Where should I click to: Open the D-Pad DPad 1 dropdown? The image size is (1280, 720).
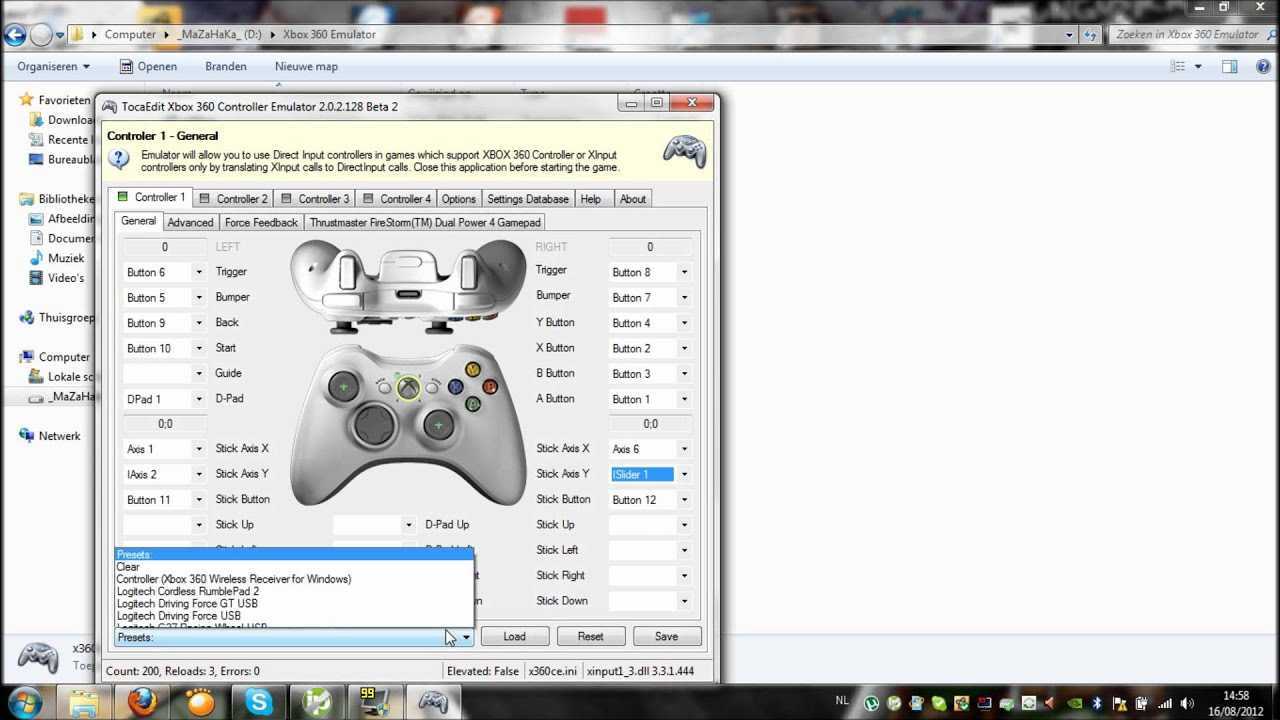point(198,399)
